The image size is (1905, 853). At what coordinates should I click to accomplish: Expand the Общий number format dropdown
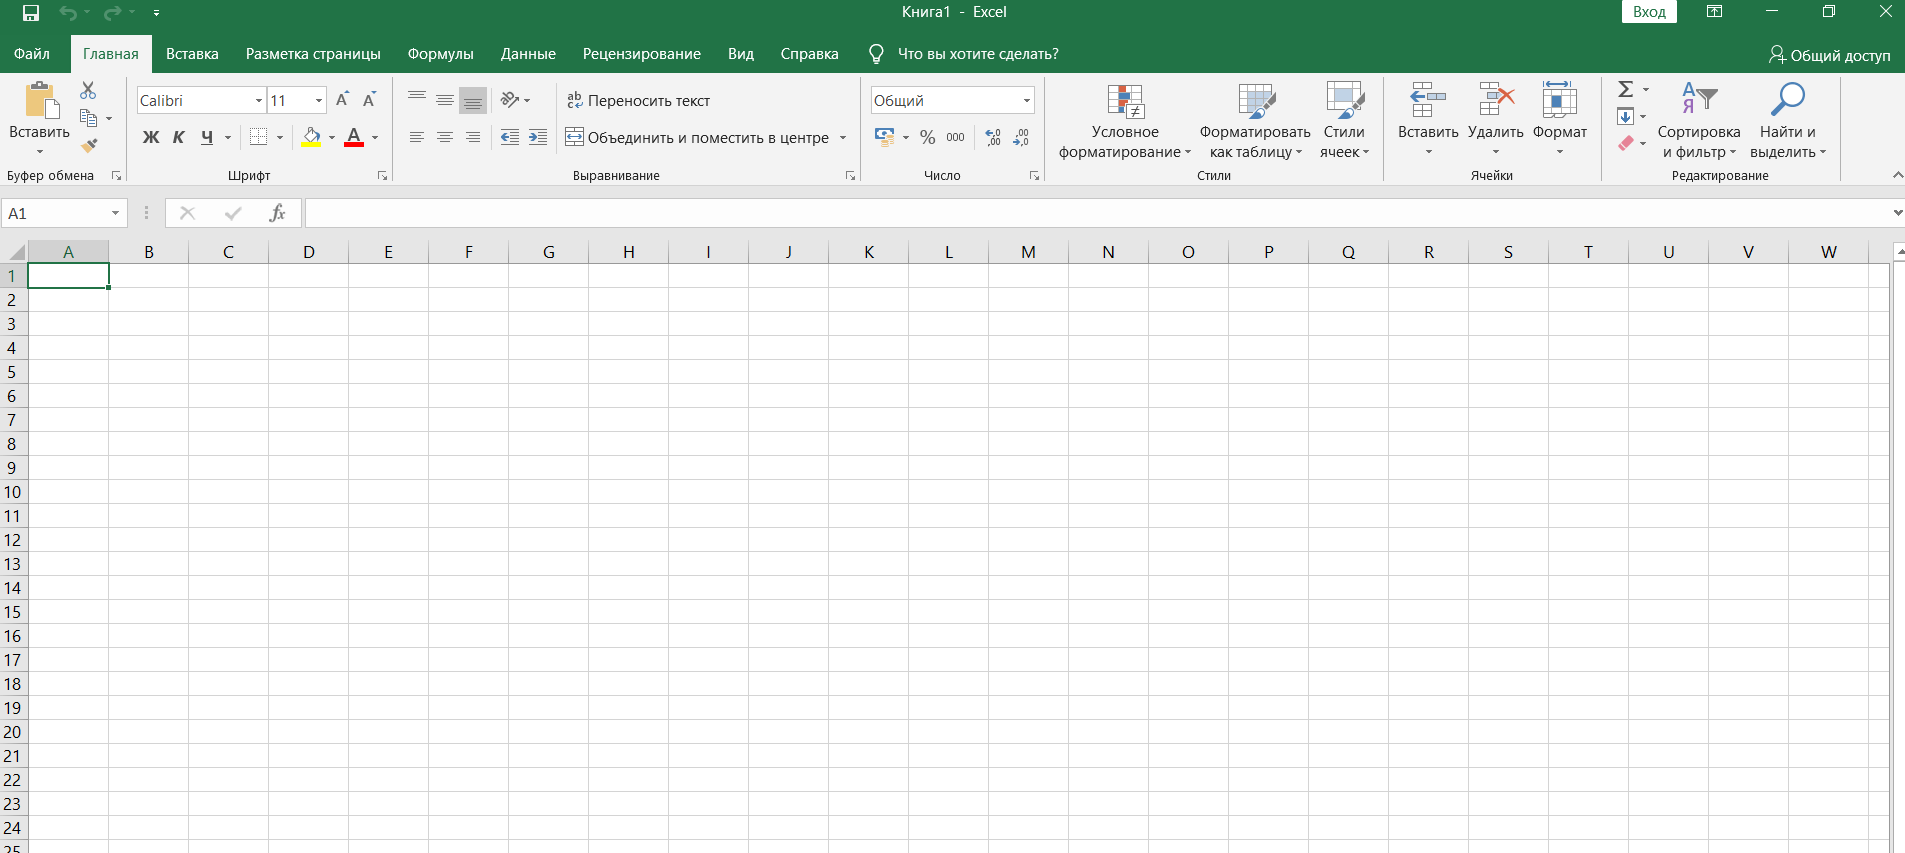click(x=1027, y=100)
